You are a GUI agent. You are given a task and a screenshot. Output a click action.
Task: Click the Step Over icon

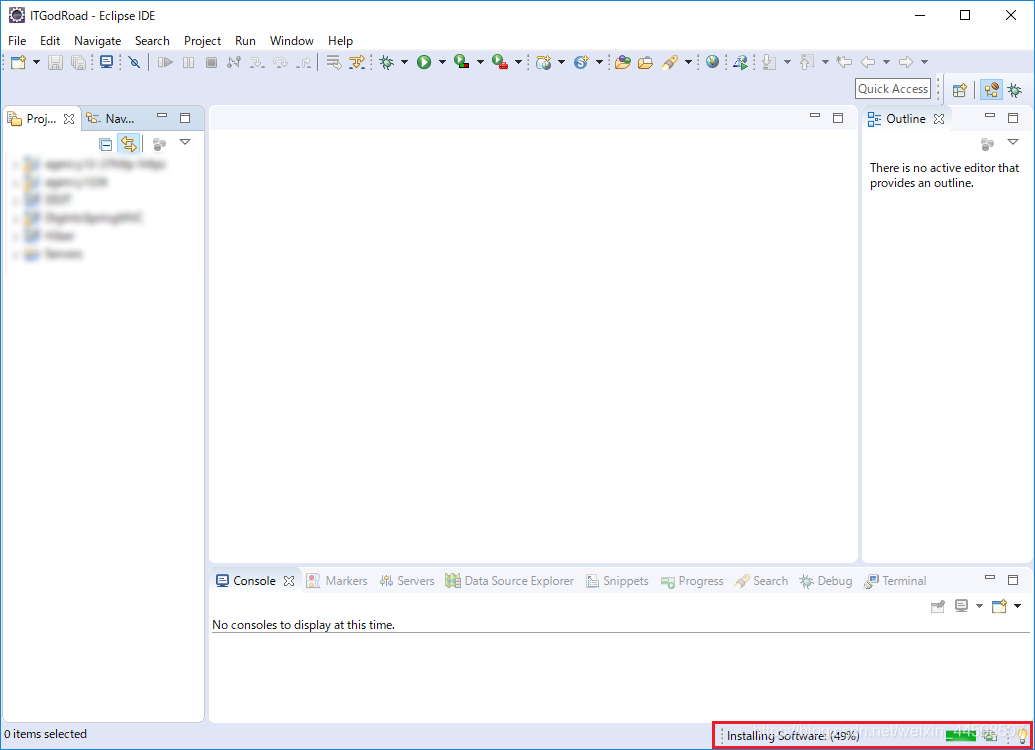281,62
